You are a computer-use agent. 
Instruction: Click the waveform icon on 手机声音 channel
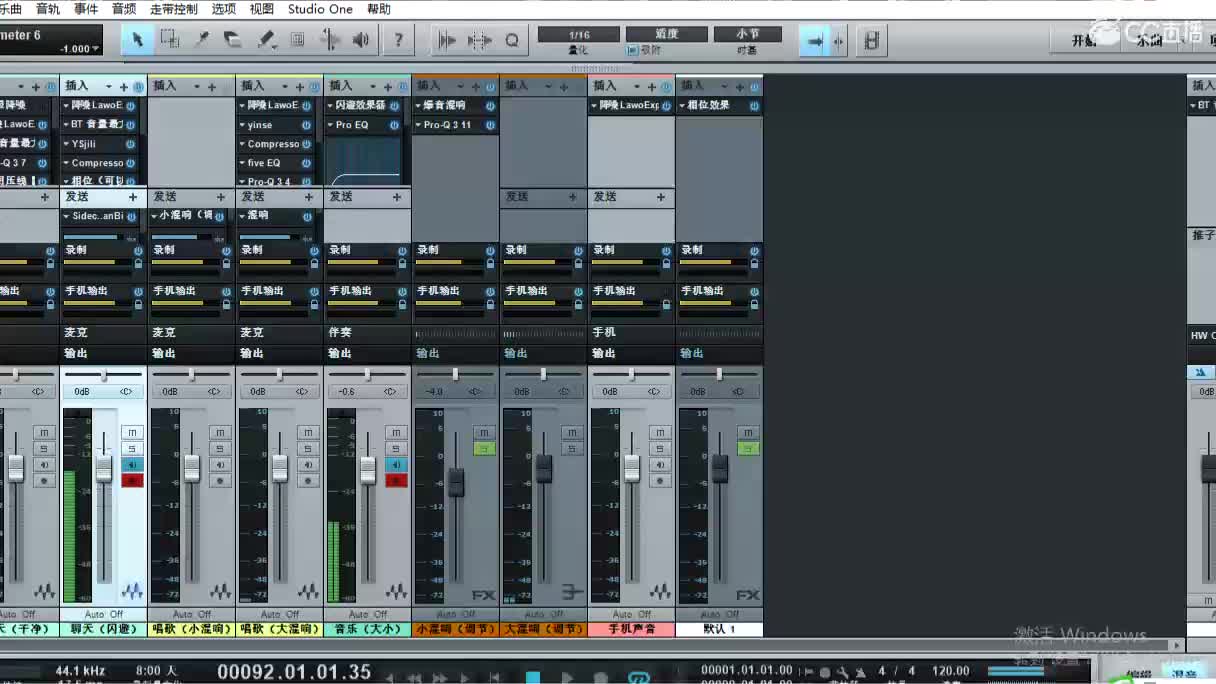click(x=660, y=591)
